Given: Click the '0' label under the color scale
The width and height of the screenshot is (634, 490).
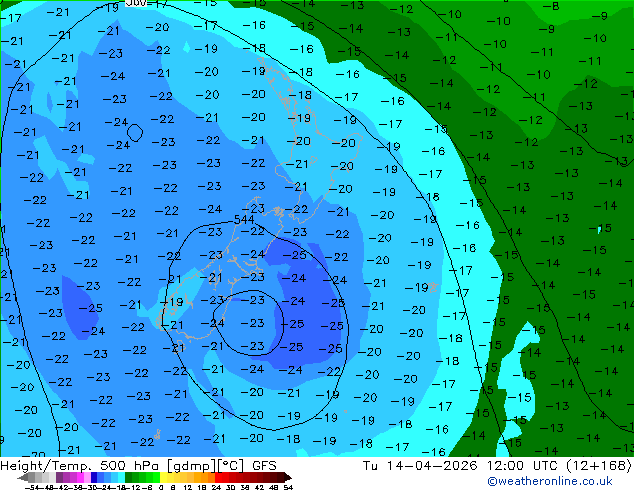Looking at the screenshot, I should pos(161,487).
